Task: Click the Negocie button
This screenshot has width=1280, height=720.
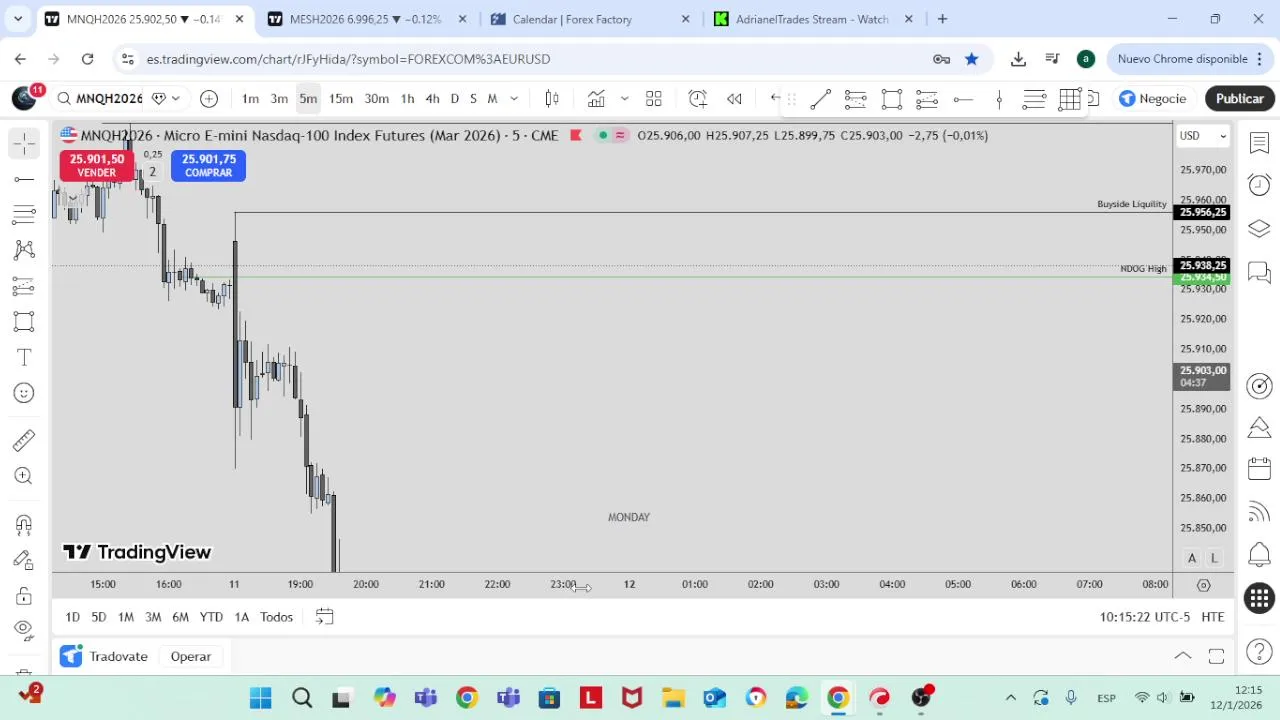Action: [1153, 98]
